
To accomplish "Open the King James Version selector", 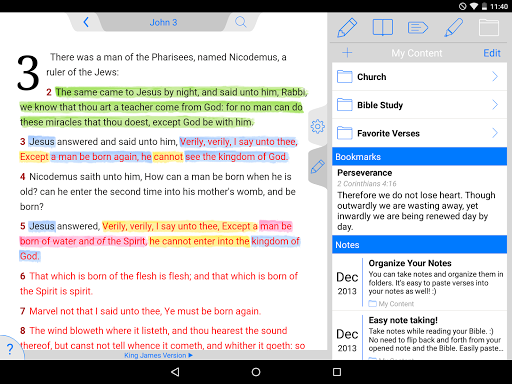I will point(159,355).
